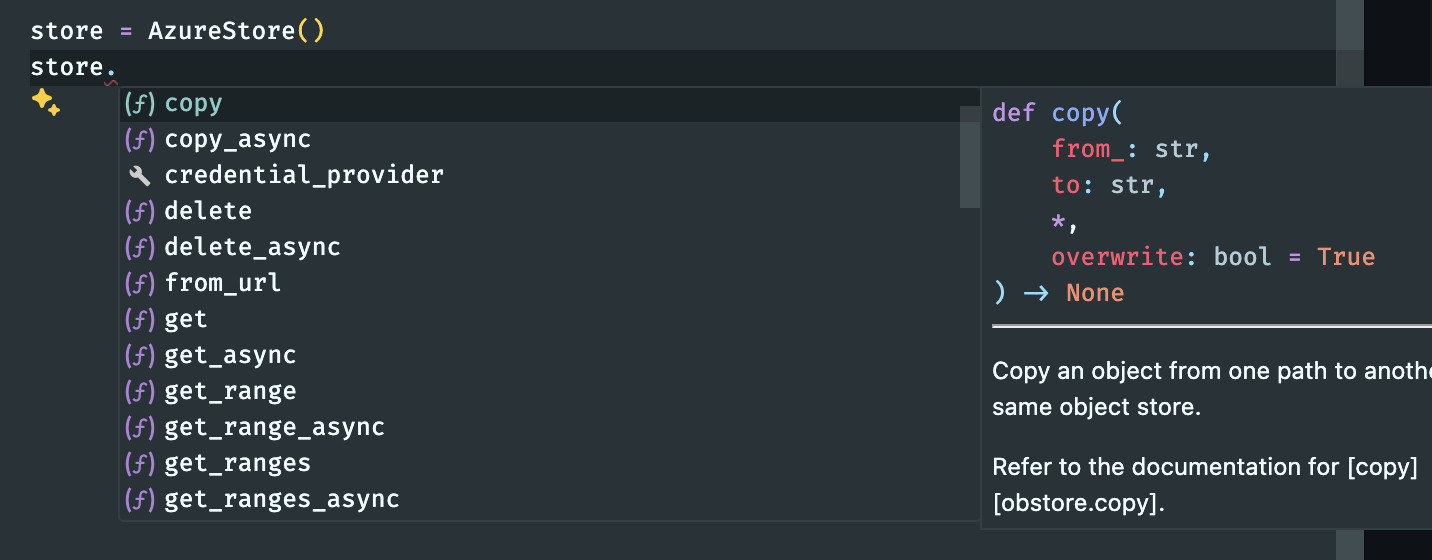Click the sparkle AI assistant icon
Viewport: 1432px width, 560px height.
[46, 102]
